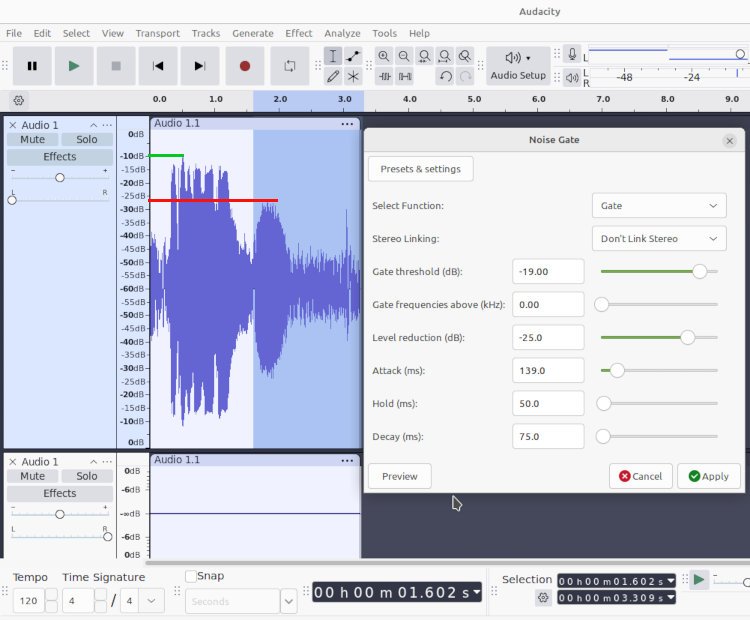Image resolution: width=750 pixels, height=620 pixels.
Task: Click the speaker playback meter icon
Action: [572, 77]
